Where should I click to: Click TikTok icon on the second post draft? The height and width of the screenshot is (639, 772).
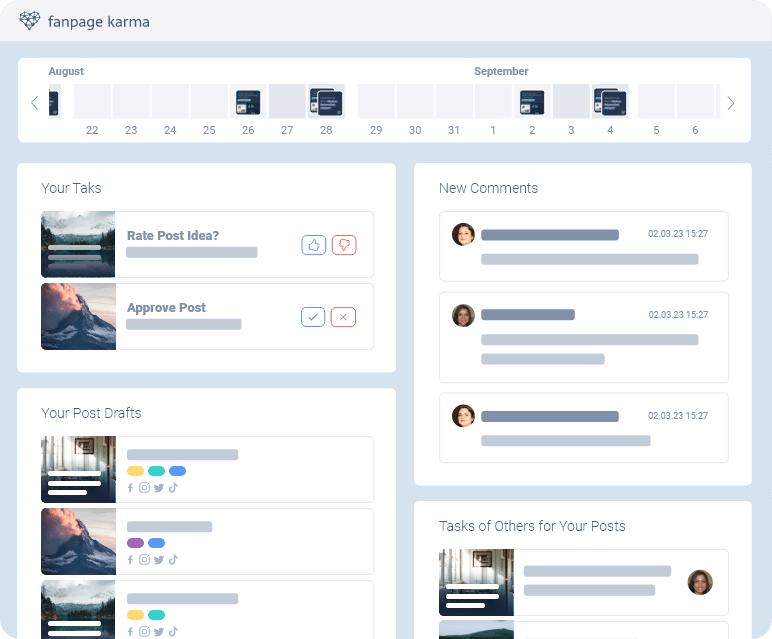tap(172, 560)
